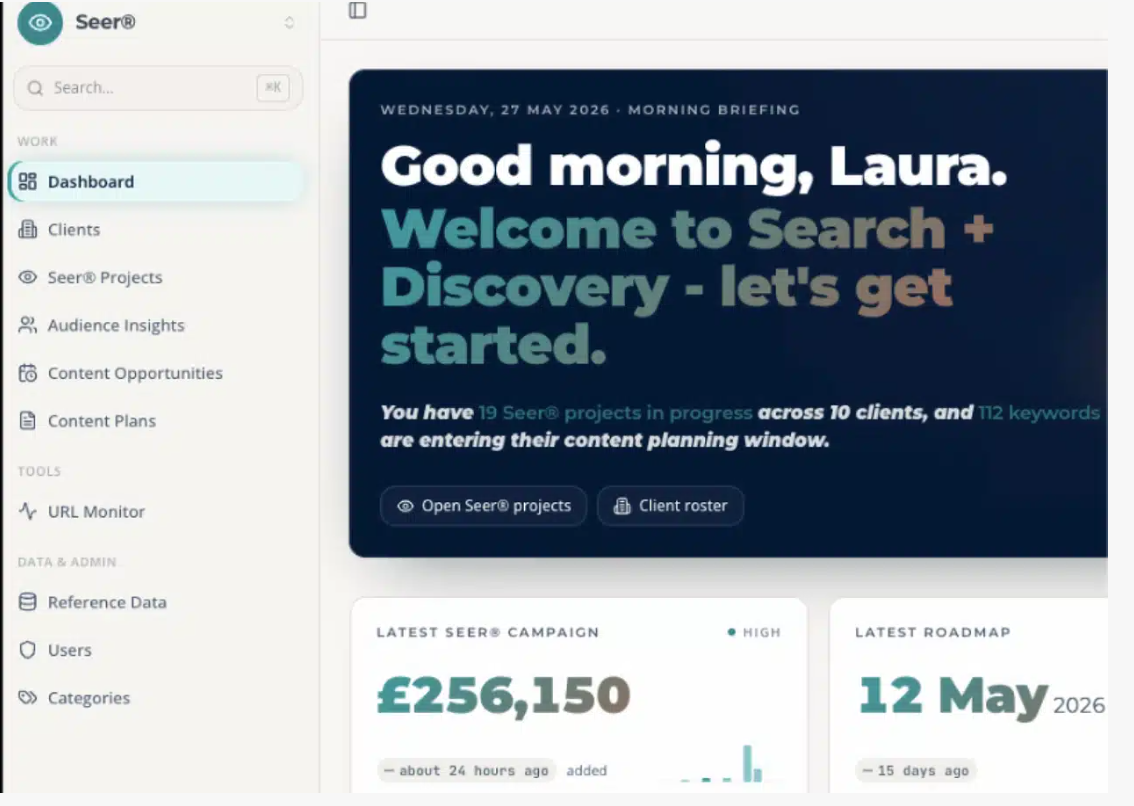Click the £256,150 campaign value
Image resolution: width=1134 pixels, height=806 pixels.
pos(504,695)
